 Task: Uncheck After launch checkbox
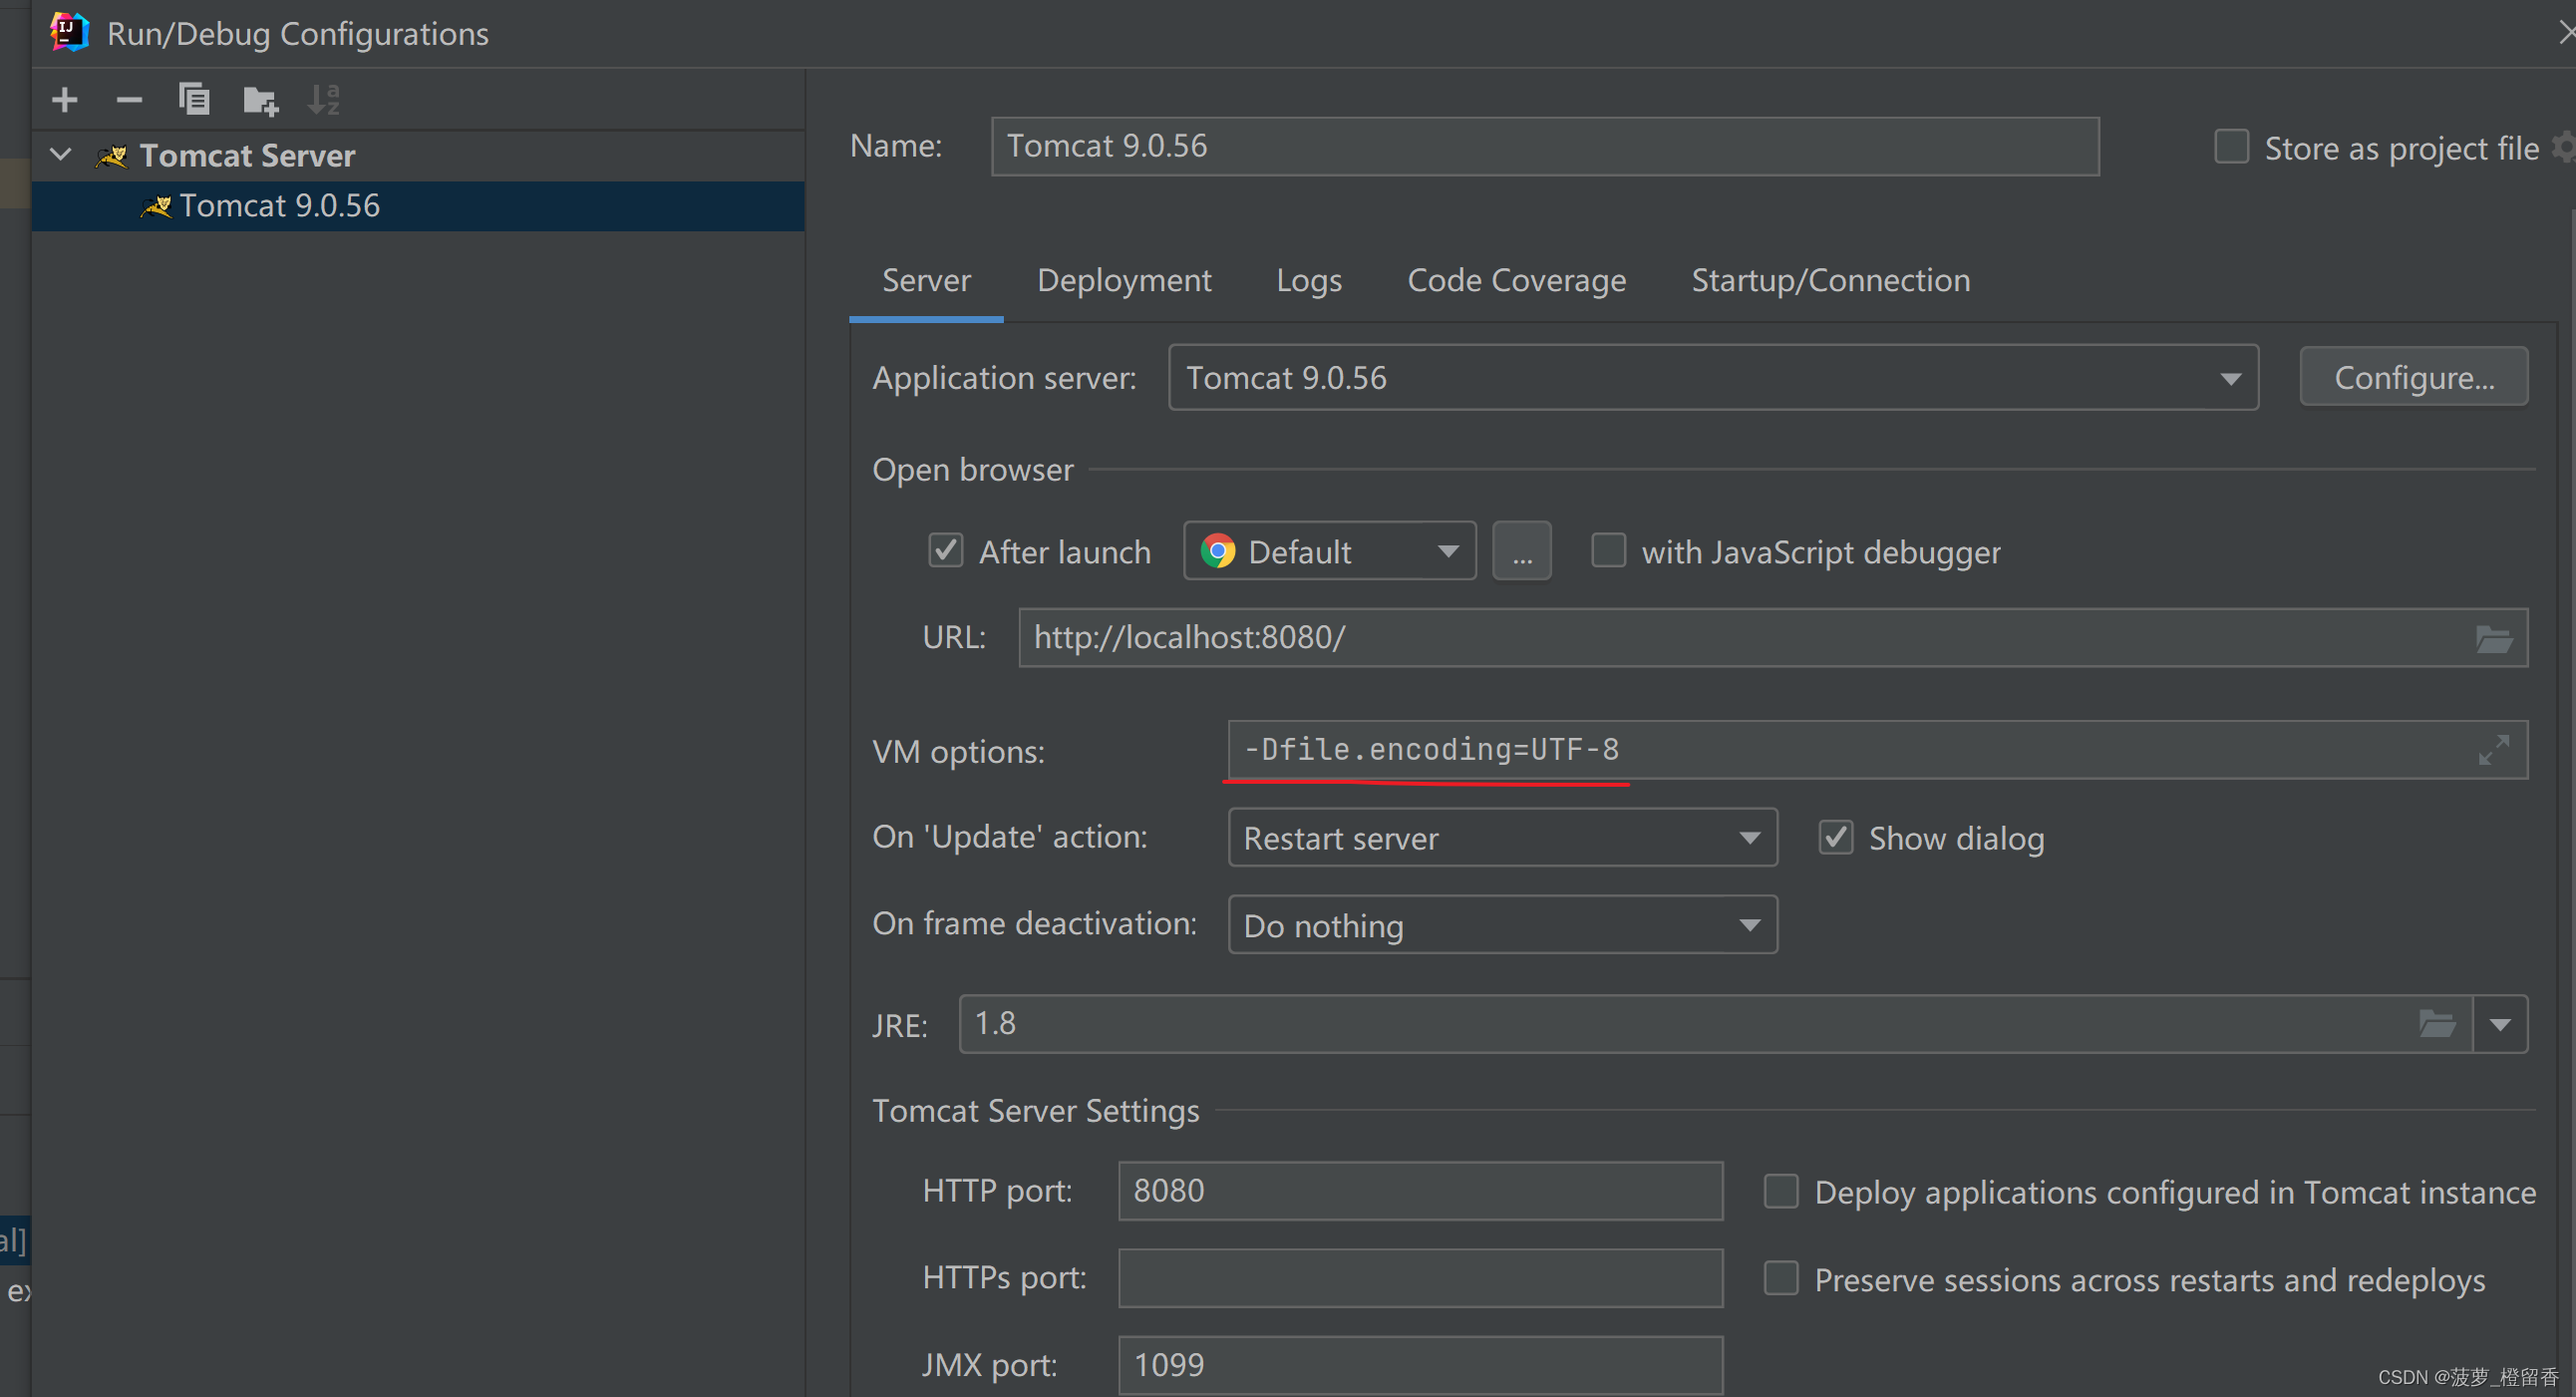945,551
